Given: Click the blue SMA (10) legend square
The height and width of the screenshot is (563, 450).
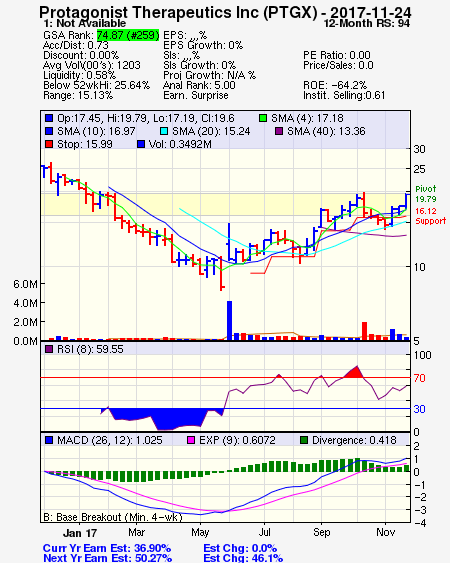Looking at the screenshot, I should tap(49, 131).
